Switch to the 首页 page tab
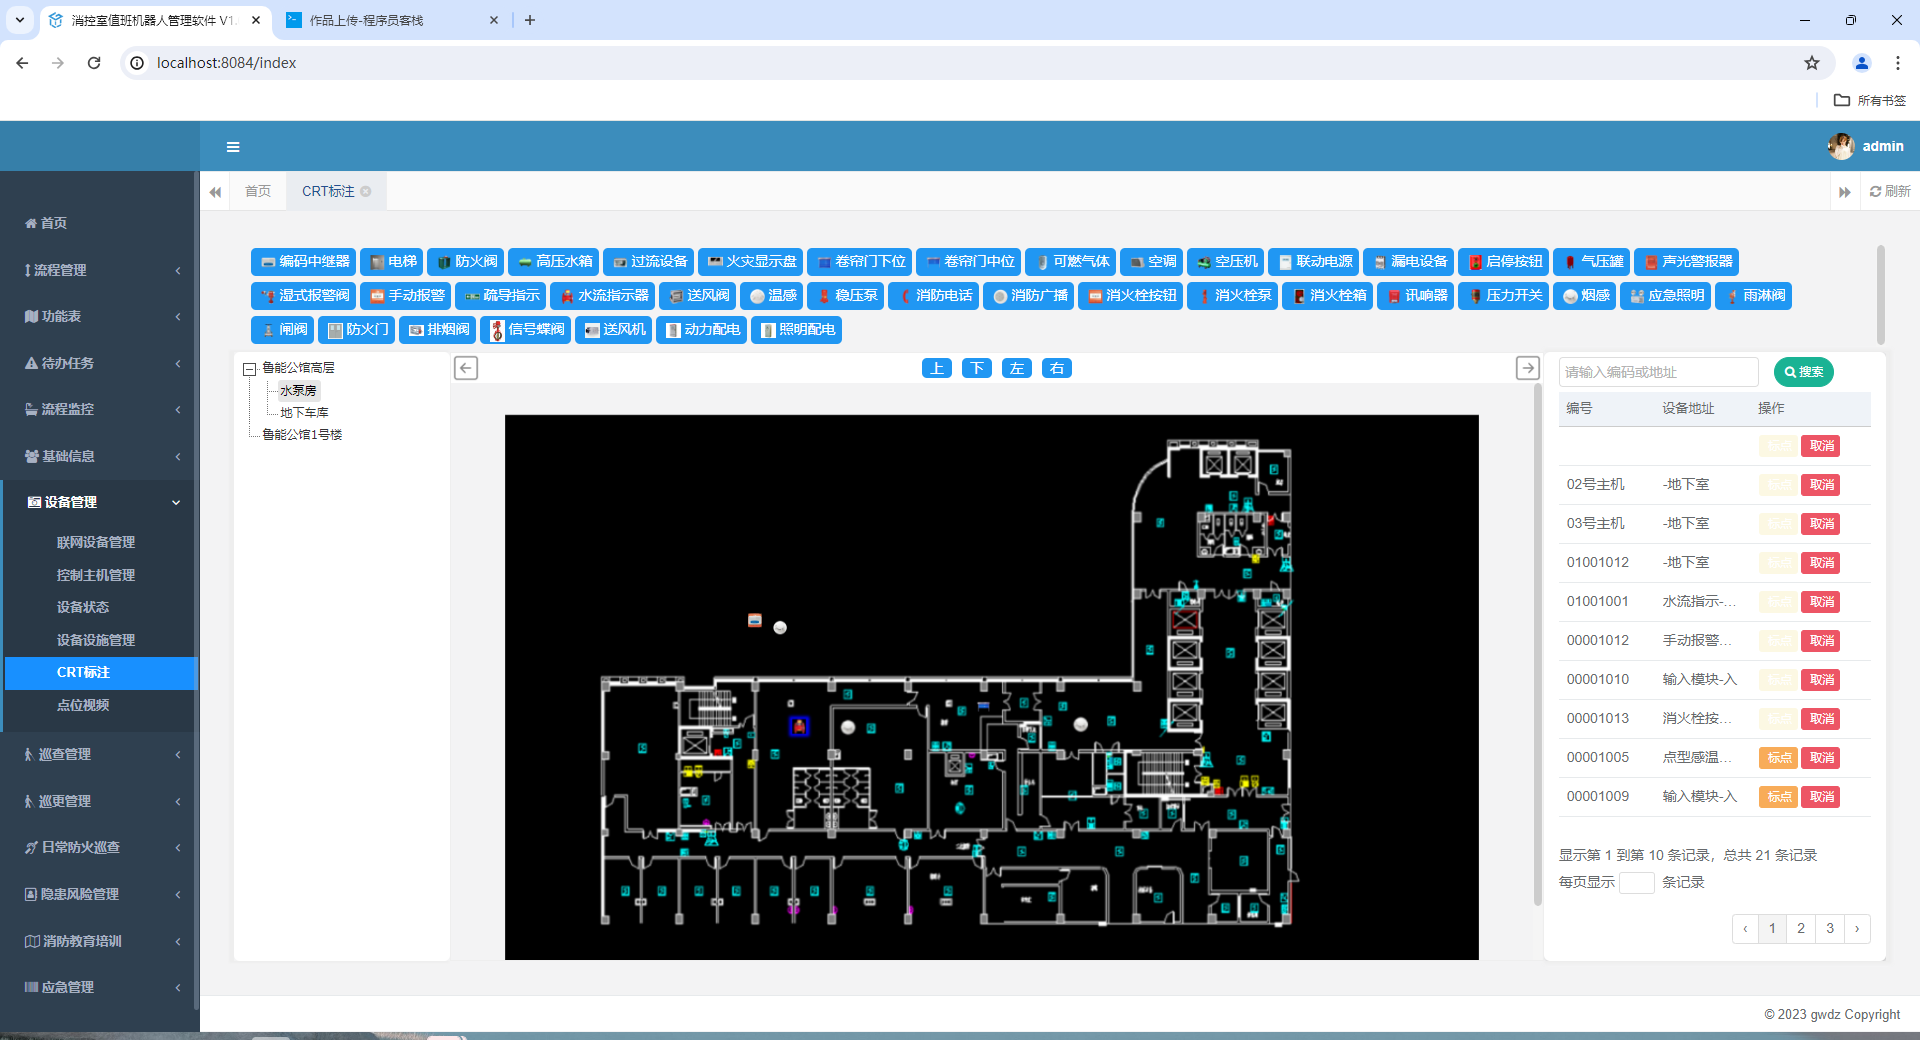This screenshot has width=1920, height=1040. pos(258,191)
